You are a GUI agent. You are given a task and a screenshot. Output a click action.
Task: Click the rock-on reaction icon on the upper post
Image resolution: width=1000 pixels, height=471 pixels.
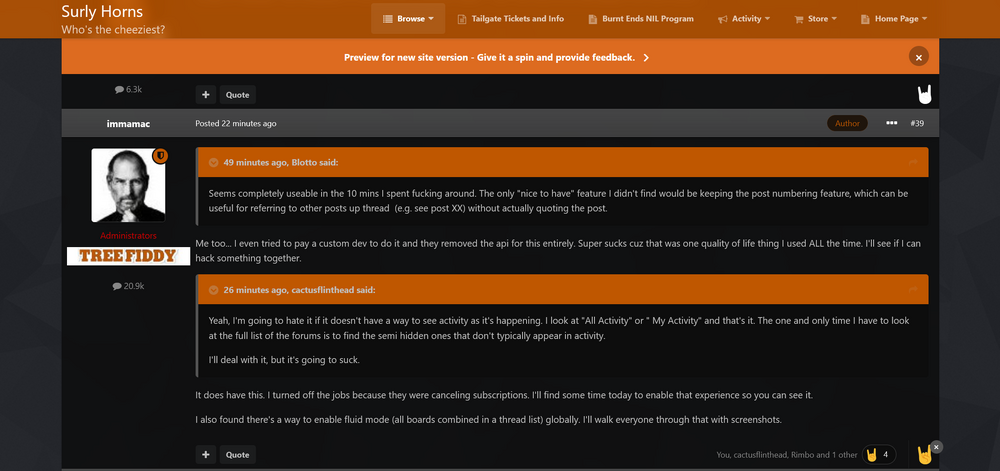tap(925, 94)
